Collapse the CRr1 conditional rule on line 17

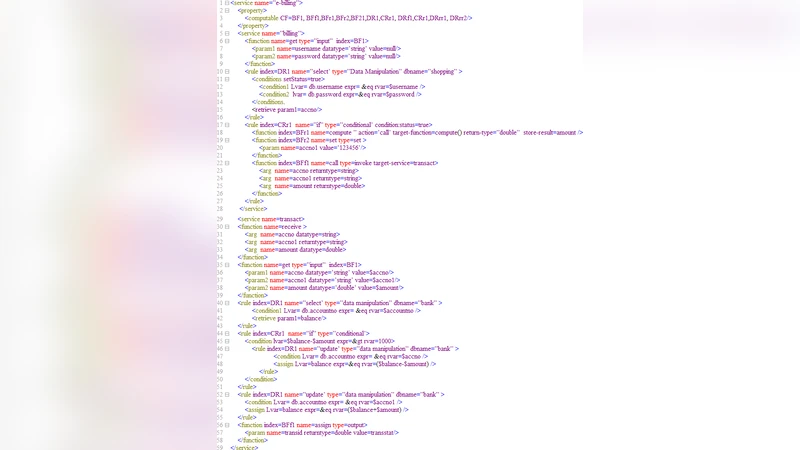227,124
